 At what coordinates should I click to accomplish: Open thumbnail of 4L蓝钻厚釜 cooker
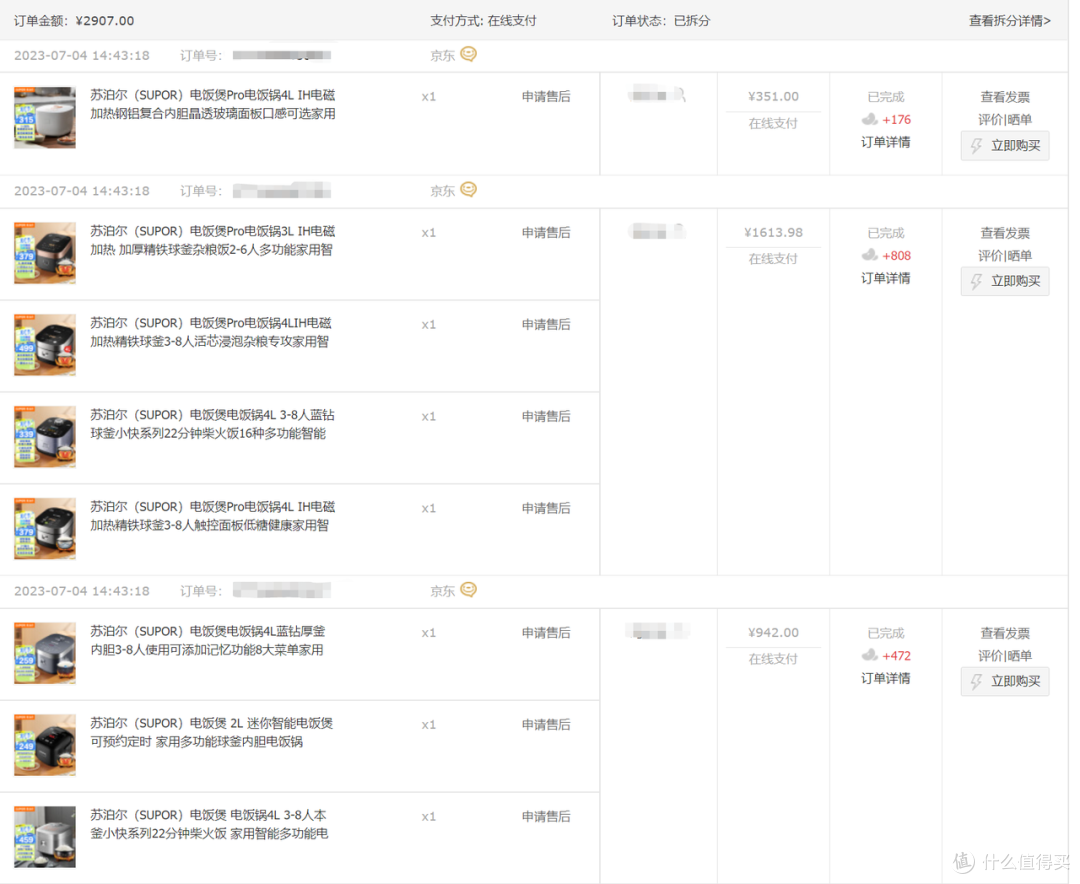pos(45,653)
